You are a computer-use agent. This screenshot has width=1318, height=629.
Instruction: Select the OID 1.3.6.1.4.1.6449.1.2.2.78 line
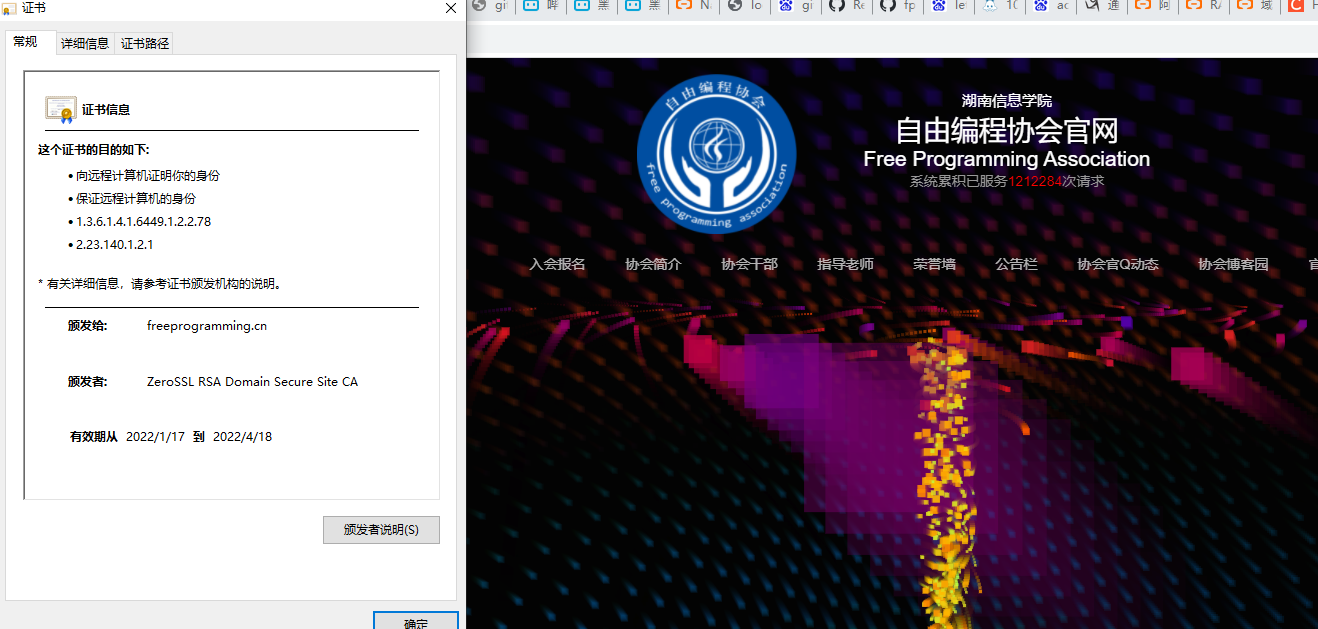(143, 222)
